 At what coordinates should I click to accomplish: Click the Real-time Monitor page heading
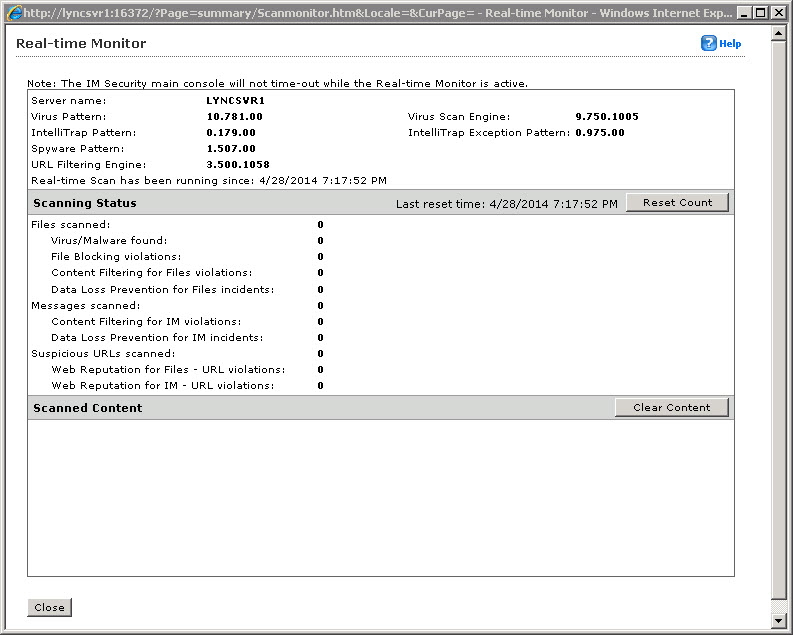[81, 44]
